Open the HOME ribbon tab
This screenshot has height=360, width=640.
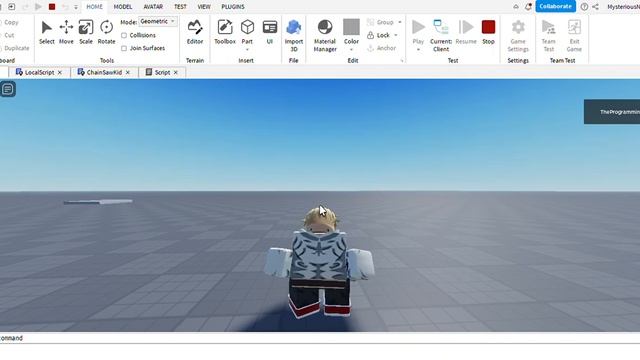(94, 7)
